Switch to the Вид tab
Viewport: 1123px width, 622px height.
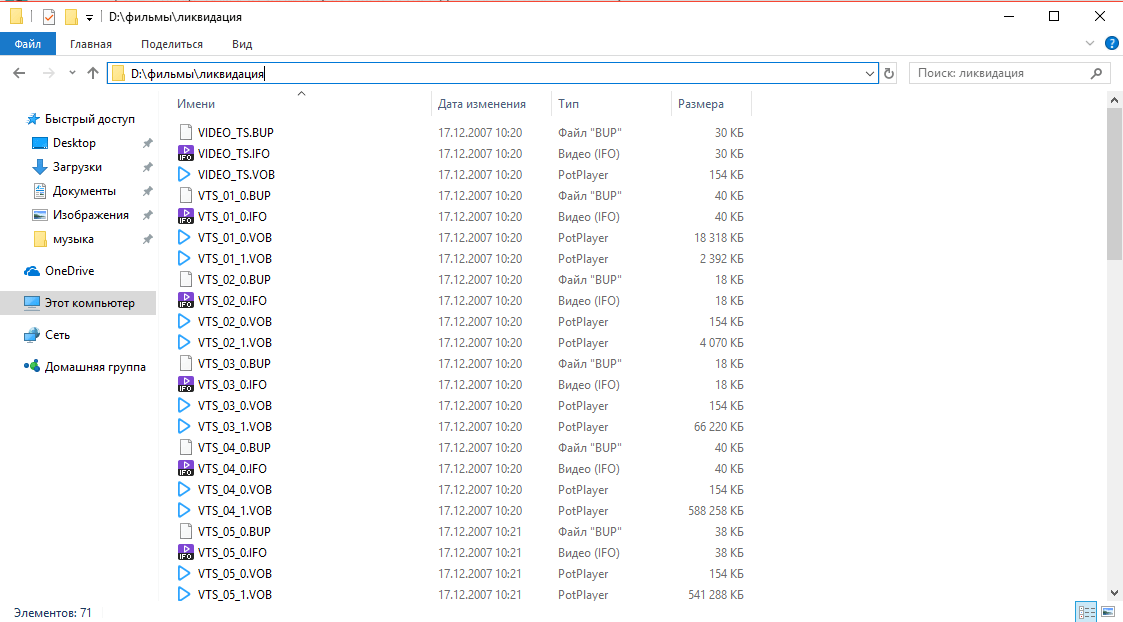(242, 44)
